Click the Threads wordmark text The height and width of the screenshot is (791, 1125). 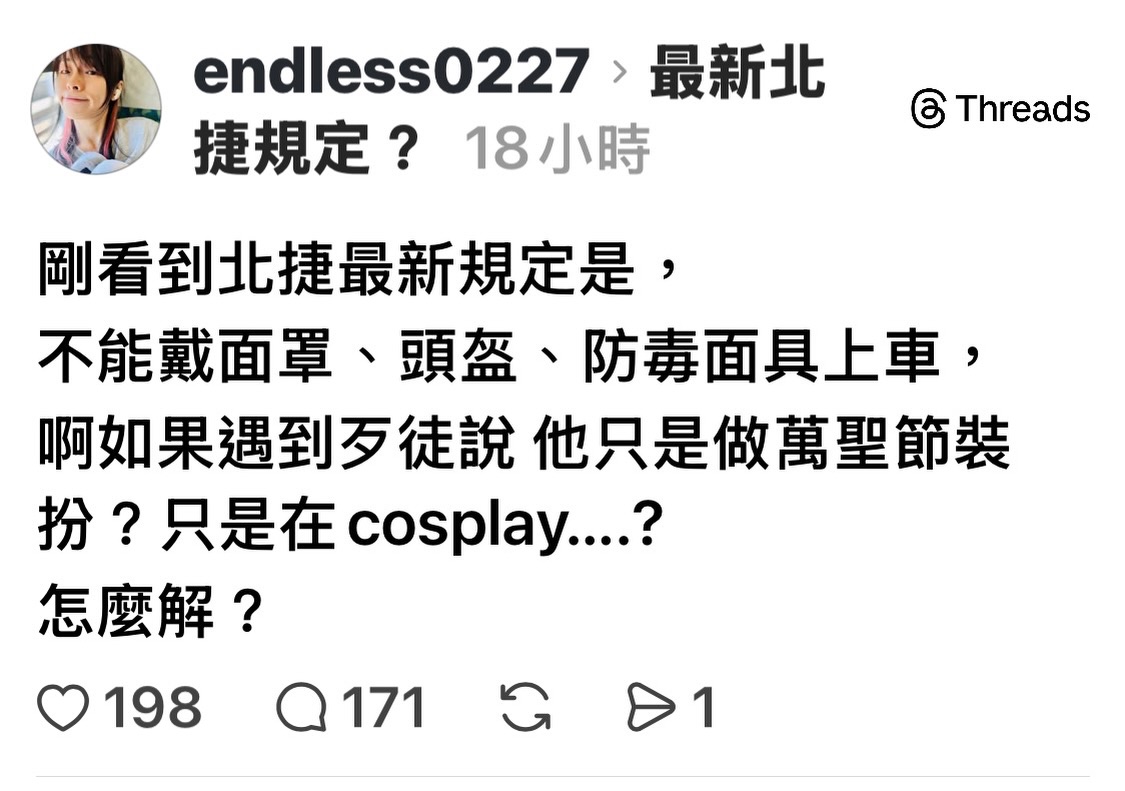click(1022, 109)
